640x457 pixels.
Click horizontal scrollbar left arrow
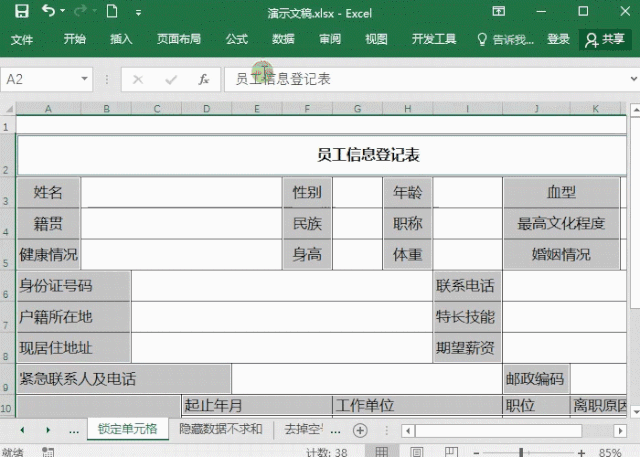pyautogui.click(x=407, y=430)
